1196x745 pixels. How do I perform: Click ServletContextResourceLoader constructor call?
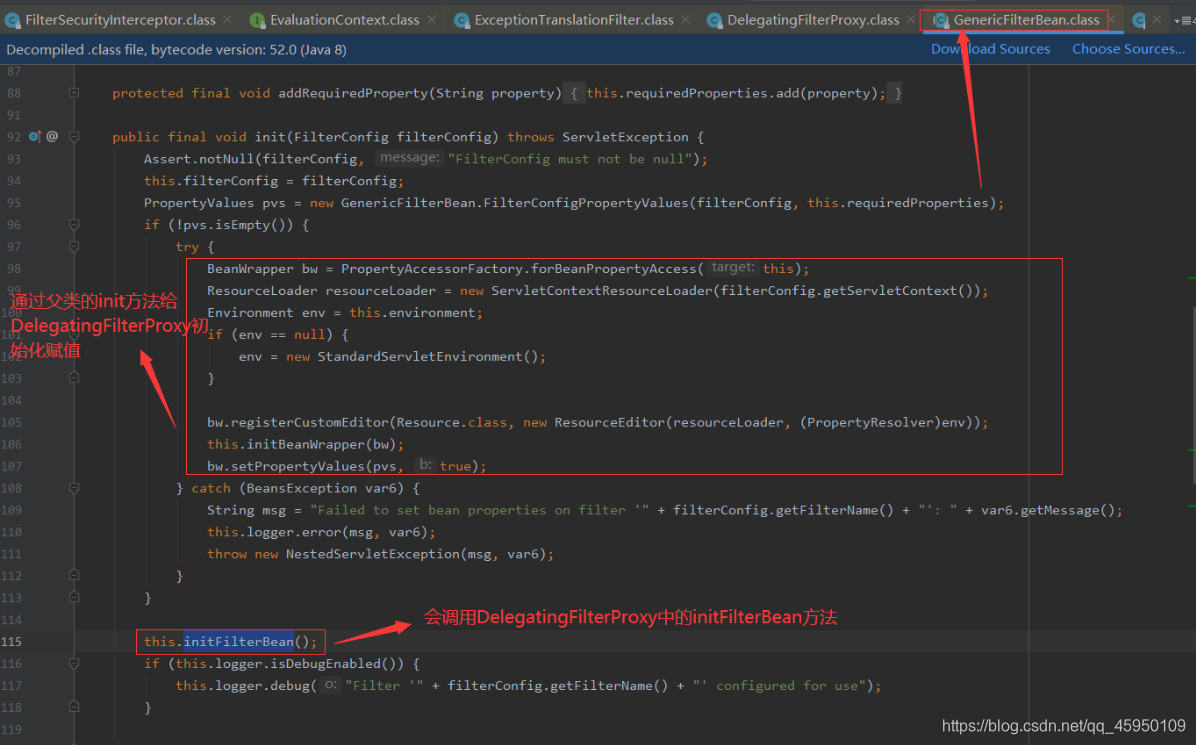pyautogui.click(x=602, y=291)
